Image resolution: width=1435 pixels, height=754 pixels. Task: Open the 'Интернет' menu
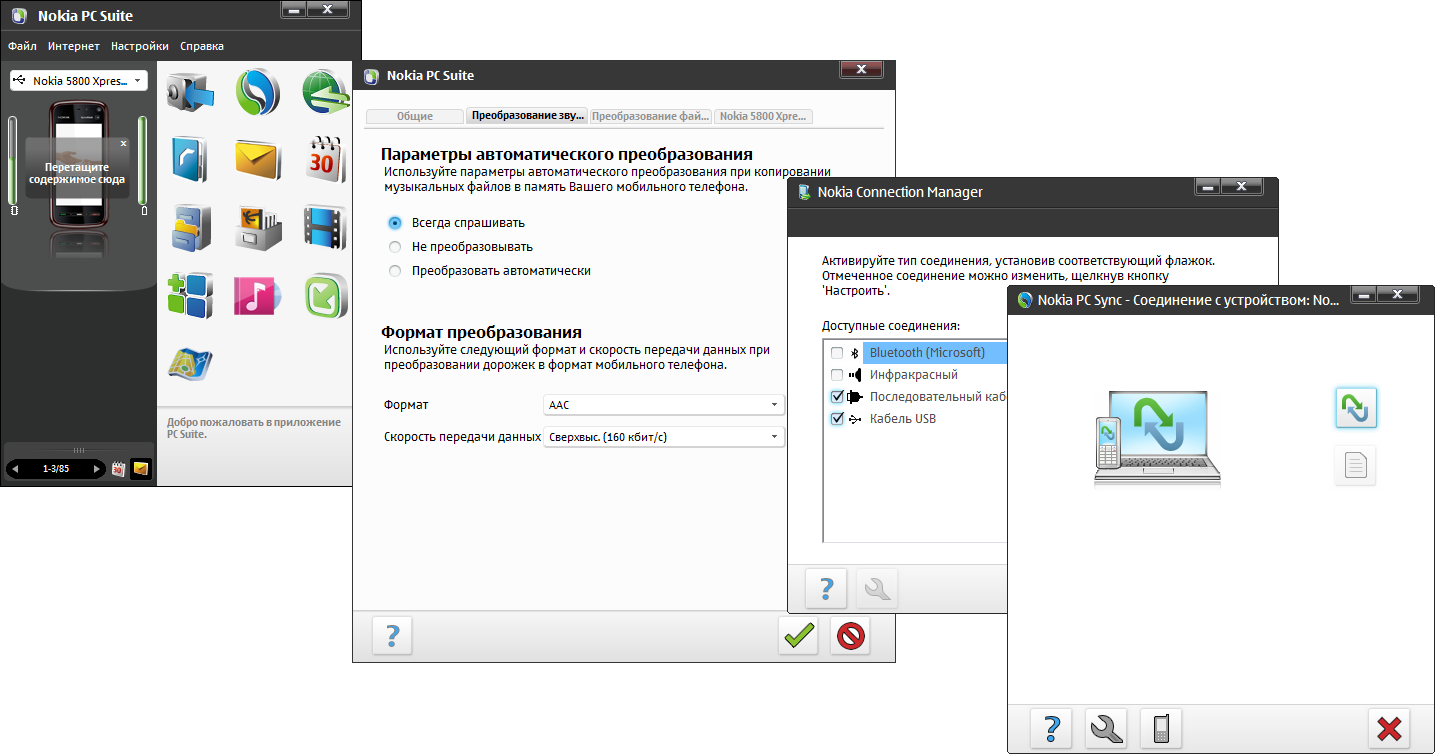tap(74, 46)
